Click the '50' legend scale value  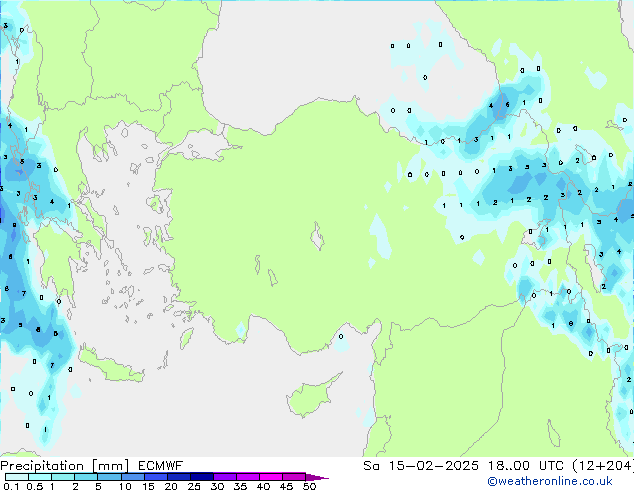coord(310,486)
